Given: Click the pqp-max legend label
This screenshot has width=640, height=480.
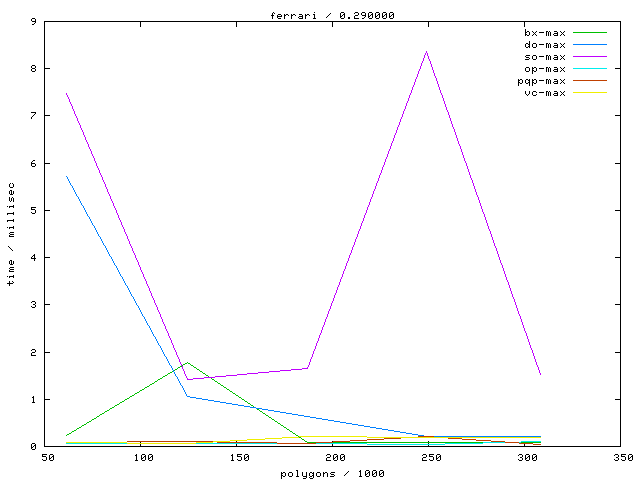Looking at the screenshot, I should [x=541, y=81].
